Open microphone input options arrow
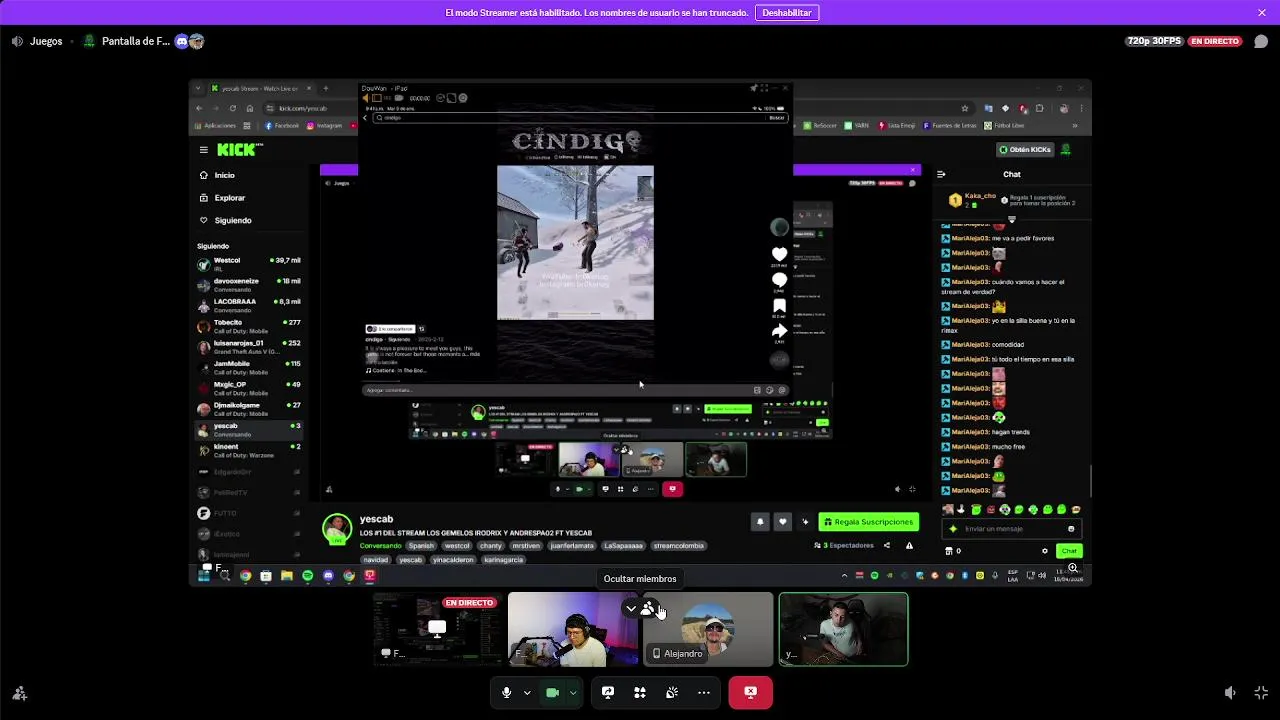The width and height of the screenshot is (1280, 720). tap(527, 692)
